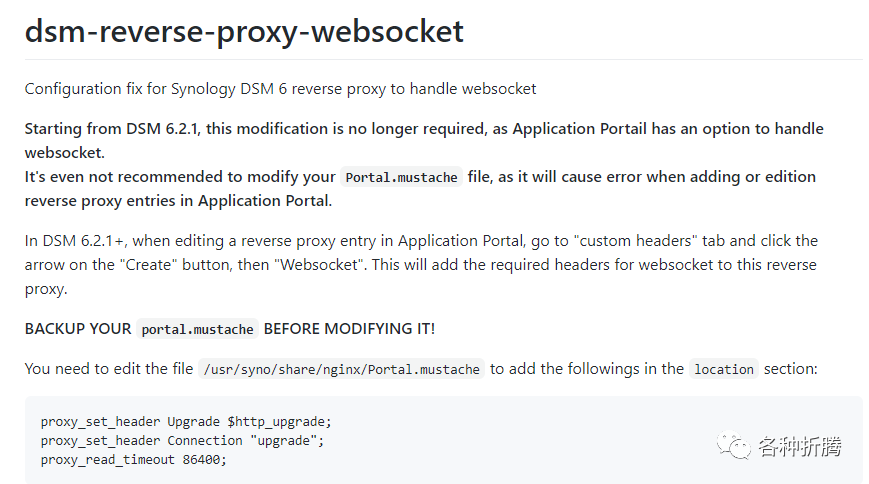
Task: Click the WeChat watermark logo icon
Action: point(733,445)
